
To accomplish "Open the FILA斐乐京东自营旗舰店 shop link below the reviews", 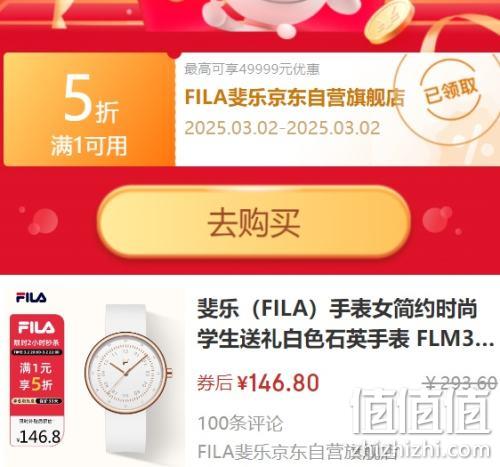I will [297, 452].
